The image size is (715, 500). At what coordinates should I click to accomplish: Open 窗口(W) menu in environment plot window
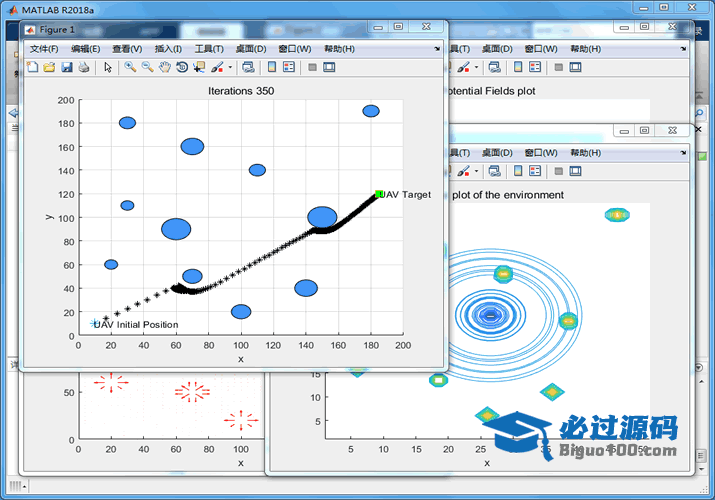541,153
